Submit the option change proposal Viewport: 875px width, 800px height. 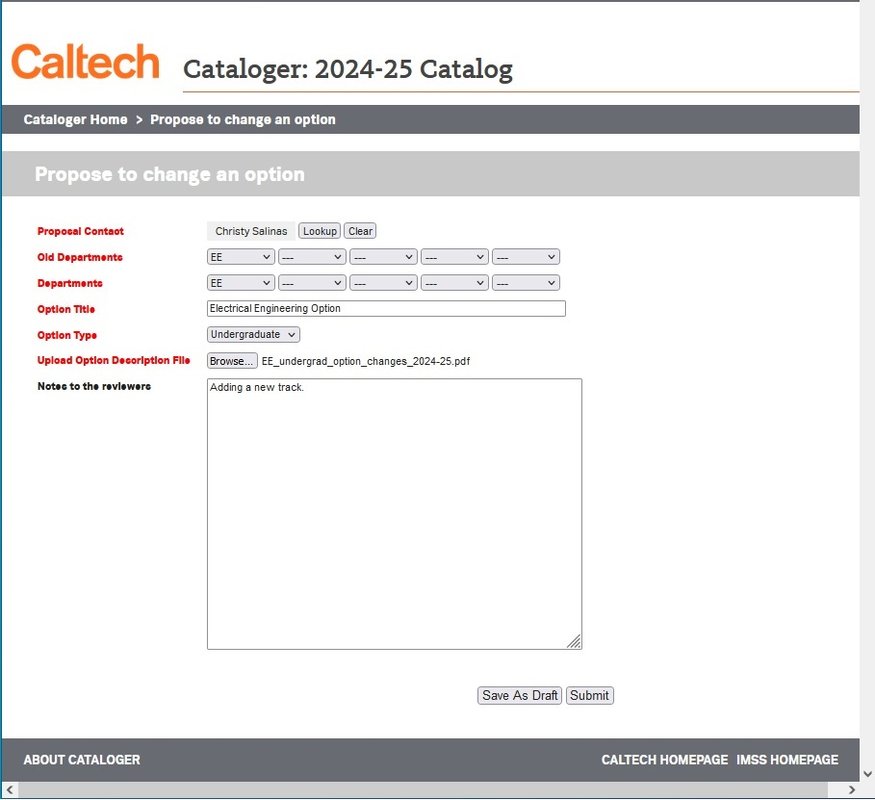589,696
